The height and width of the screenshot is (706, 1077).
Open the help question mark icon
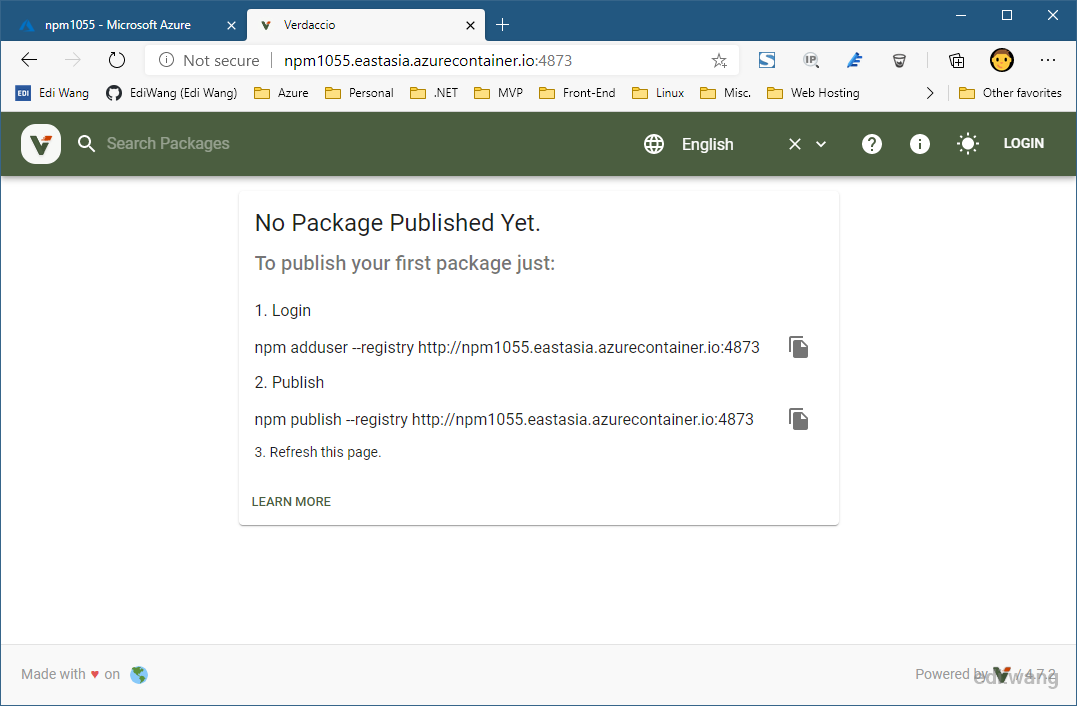pos(872,144)
